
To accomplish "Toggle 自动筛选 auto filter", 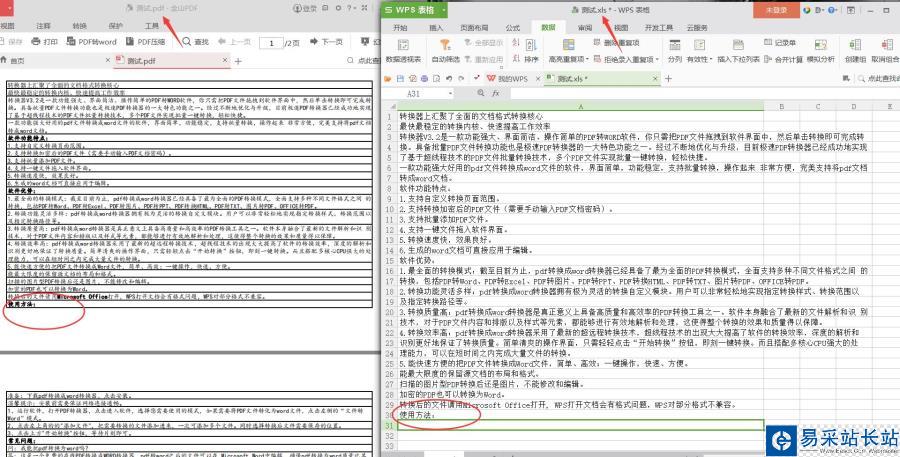I will coord(445,51).
